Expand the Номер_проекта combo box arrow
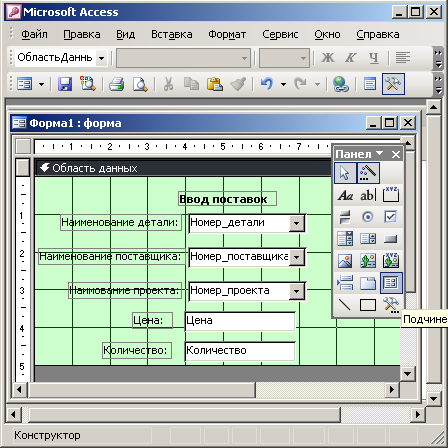 297,291
